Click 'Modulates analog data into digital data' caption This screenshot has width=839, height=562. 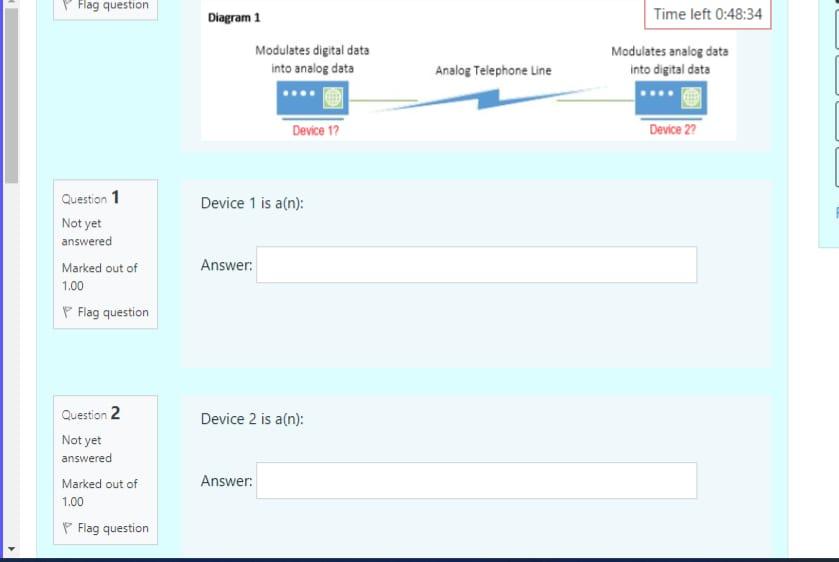(x=670, y=60)
